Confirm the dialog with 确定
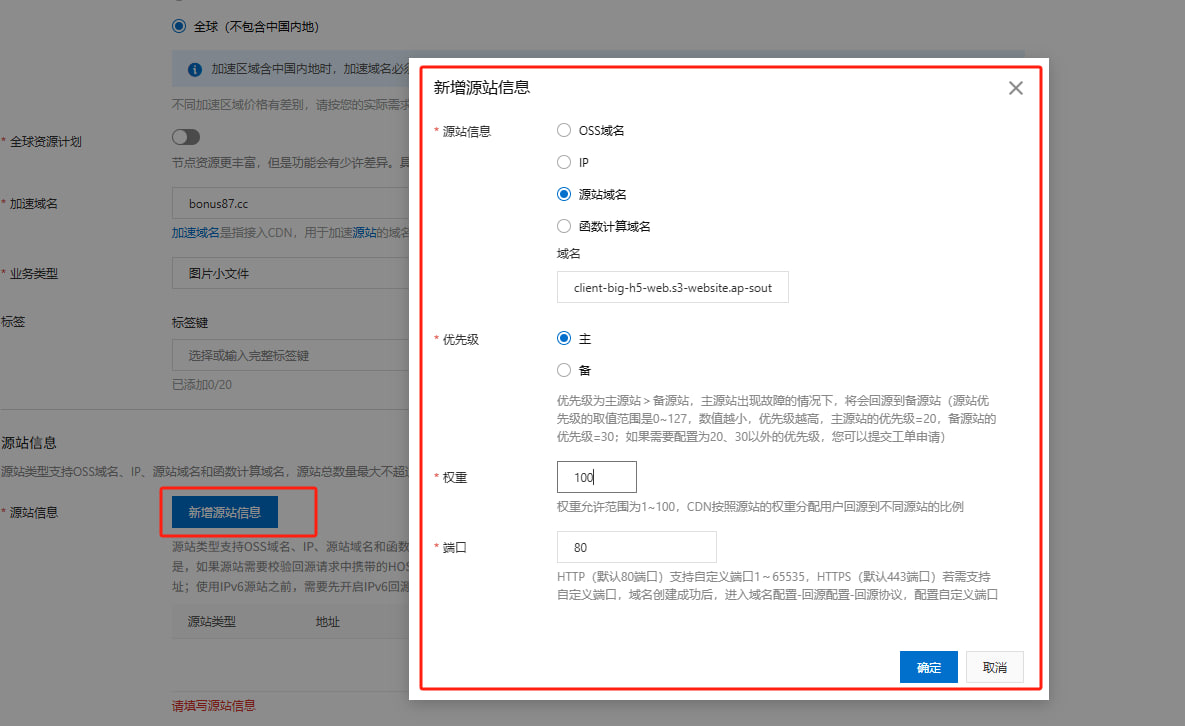The image size is (1185, 726). 928,667
